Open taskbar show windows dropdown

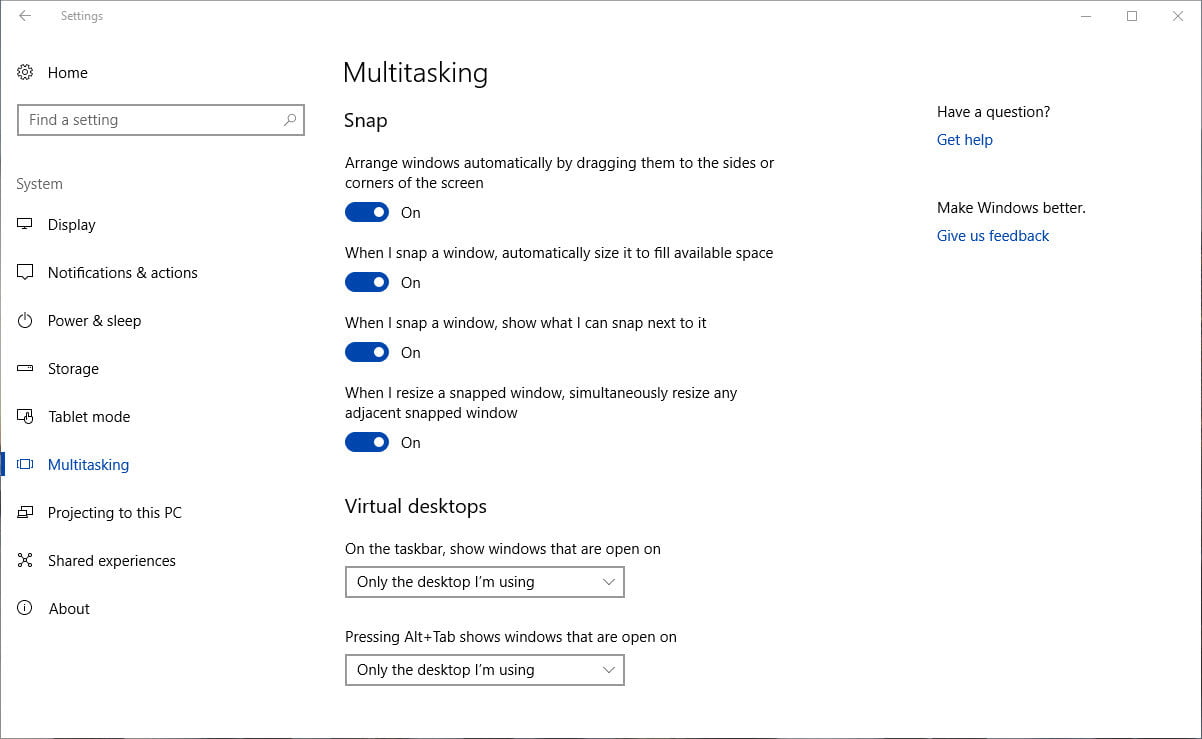coord(485,582)
